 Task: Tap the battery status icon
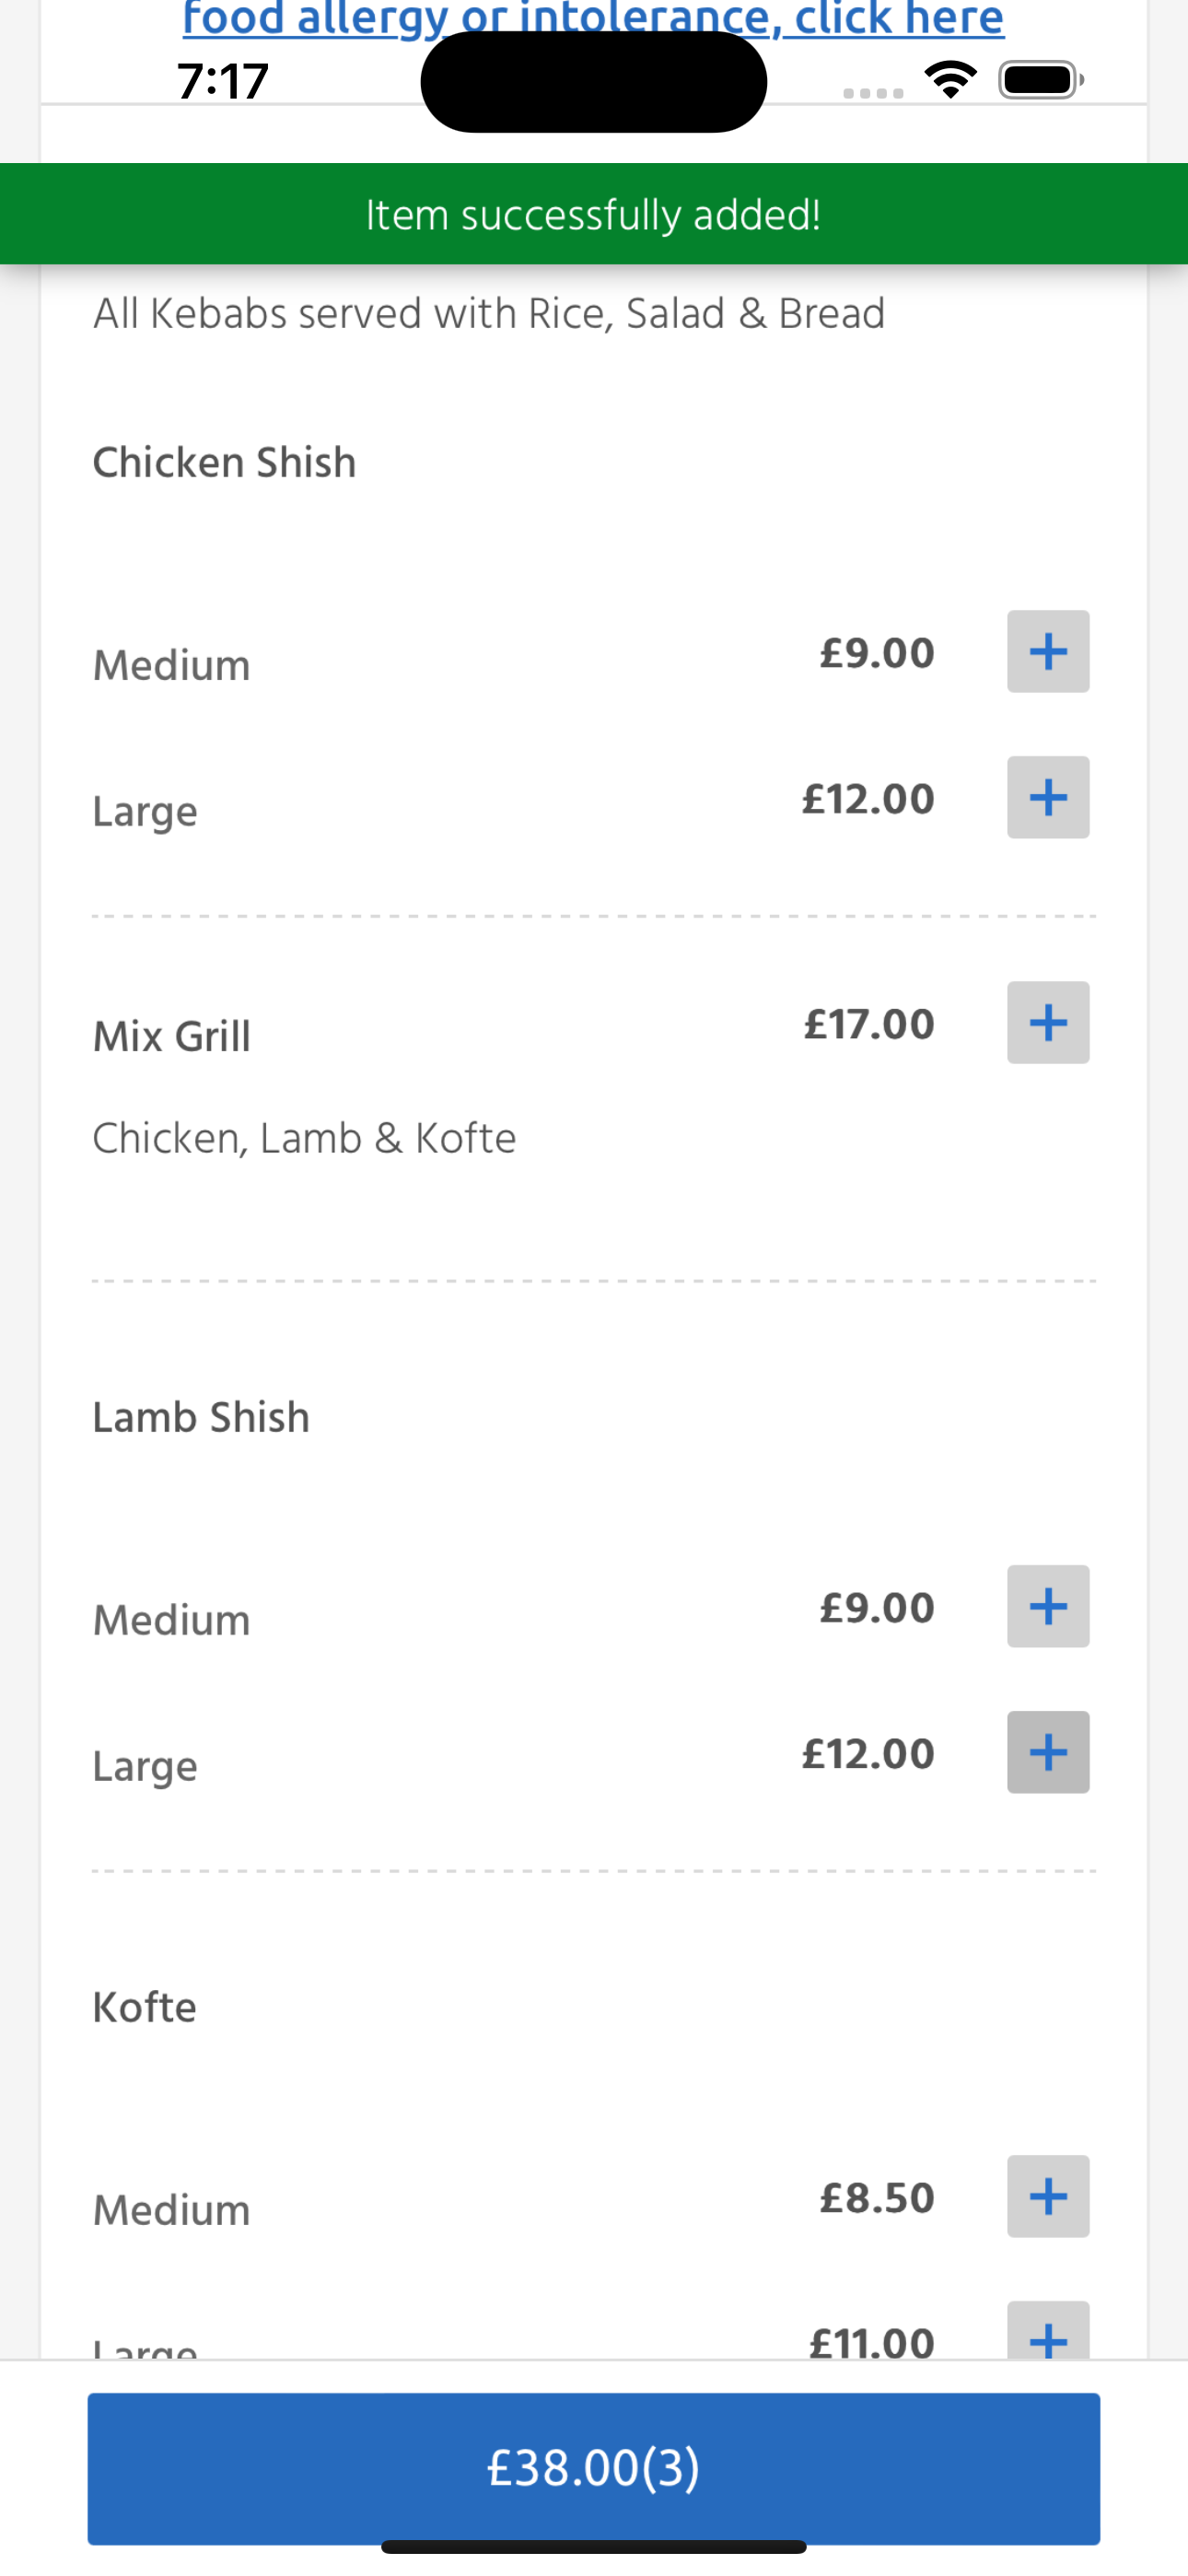tap(1041, 80)
